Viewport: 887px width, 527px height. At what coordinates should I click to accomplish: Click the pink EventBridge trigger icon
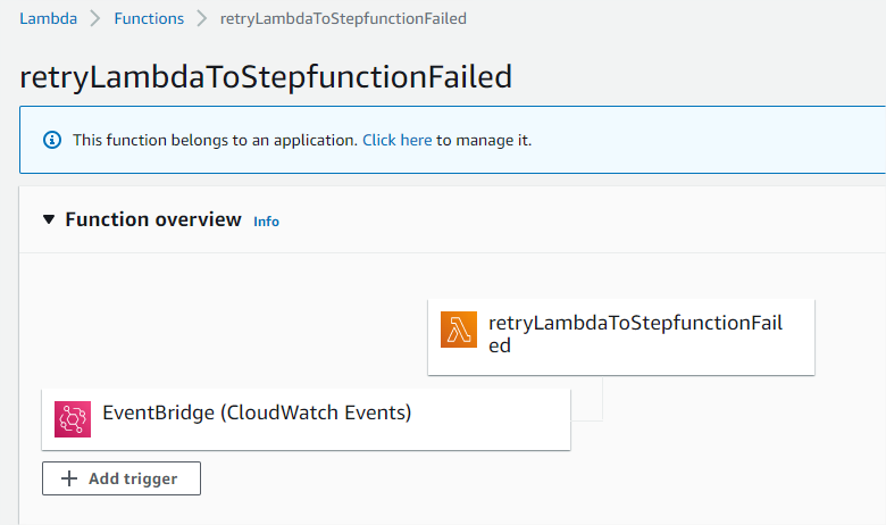coord(73,419)
